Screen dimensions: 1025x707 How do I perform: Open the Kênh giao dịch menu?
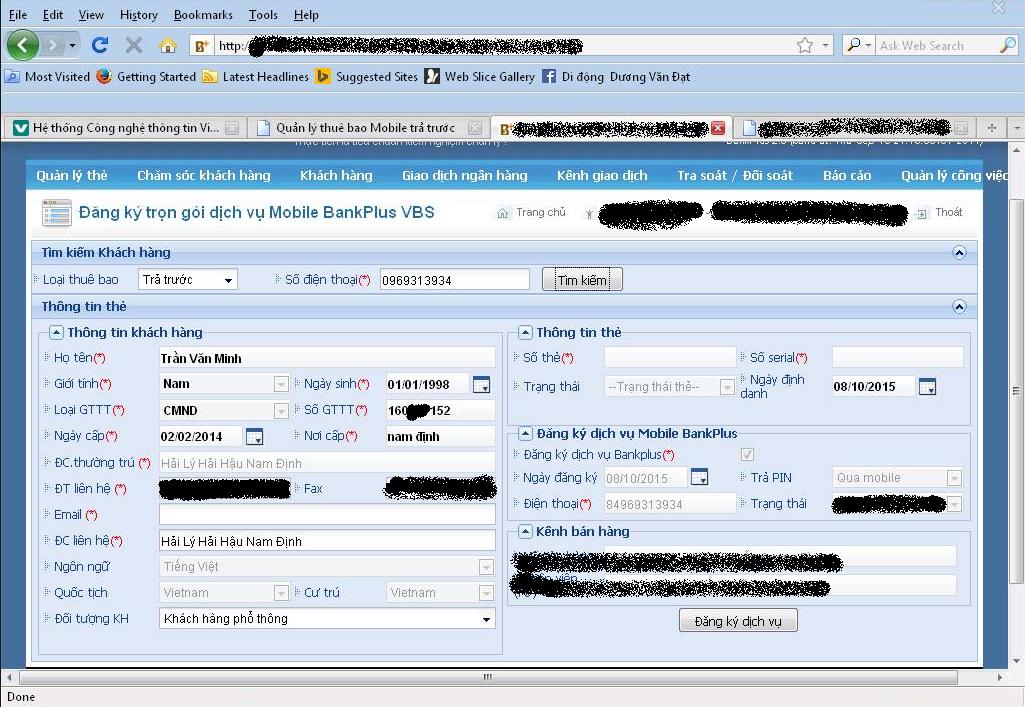point(602,175)
